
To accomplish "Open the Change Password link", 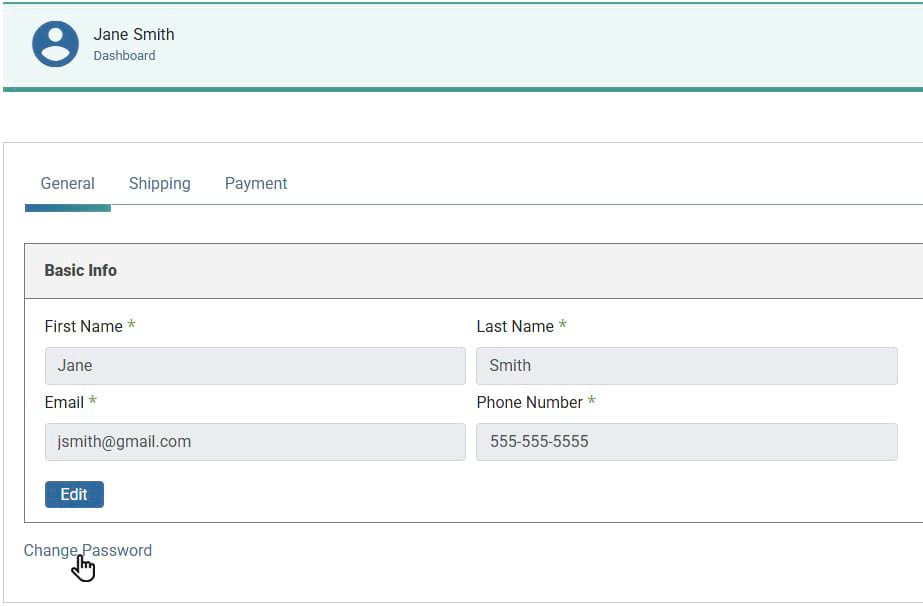I will [87, 550].
